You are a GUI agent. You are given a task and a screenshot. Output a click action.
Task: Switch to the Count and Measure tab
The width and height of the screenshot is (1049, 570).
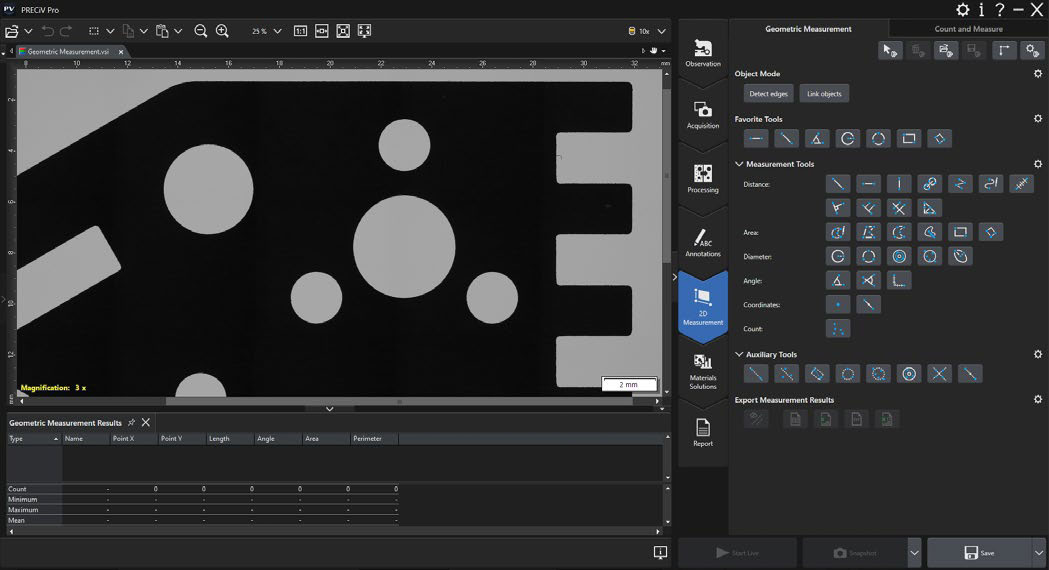tap(967, 29)
